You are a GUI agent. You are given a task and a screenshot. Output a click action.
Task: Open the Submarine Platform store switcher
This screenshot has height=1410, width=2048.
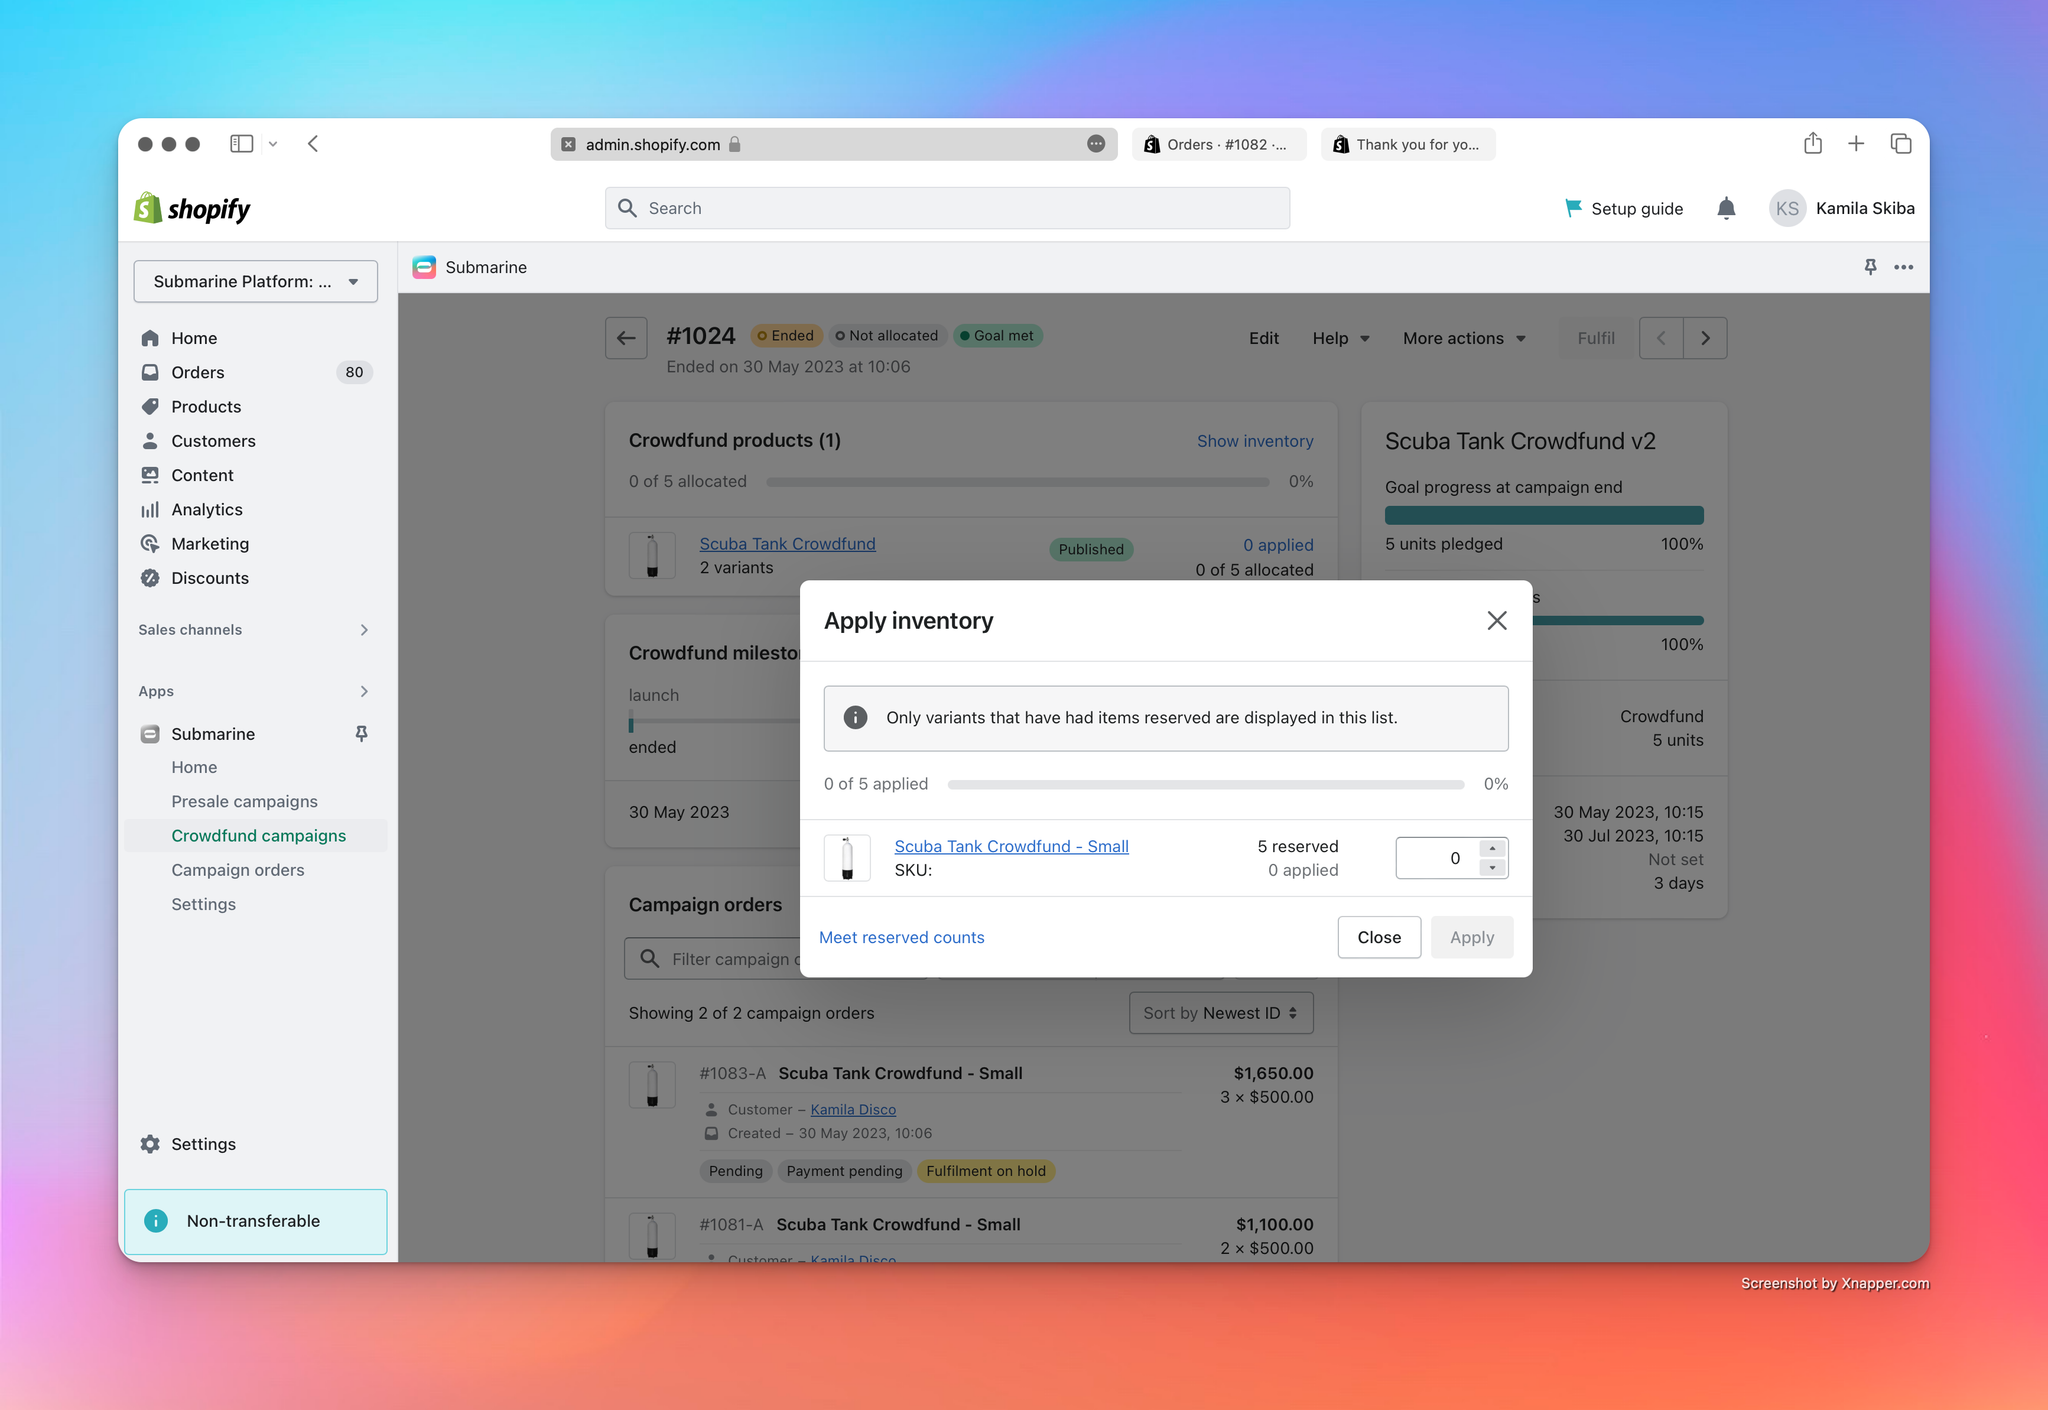click(256, 282)
